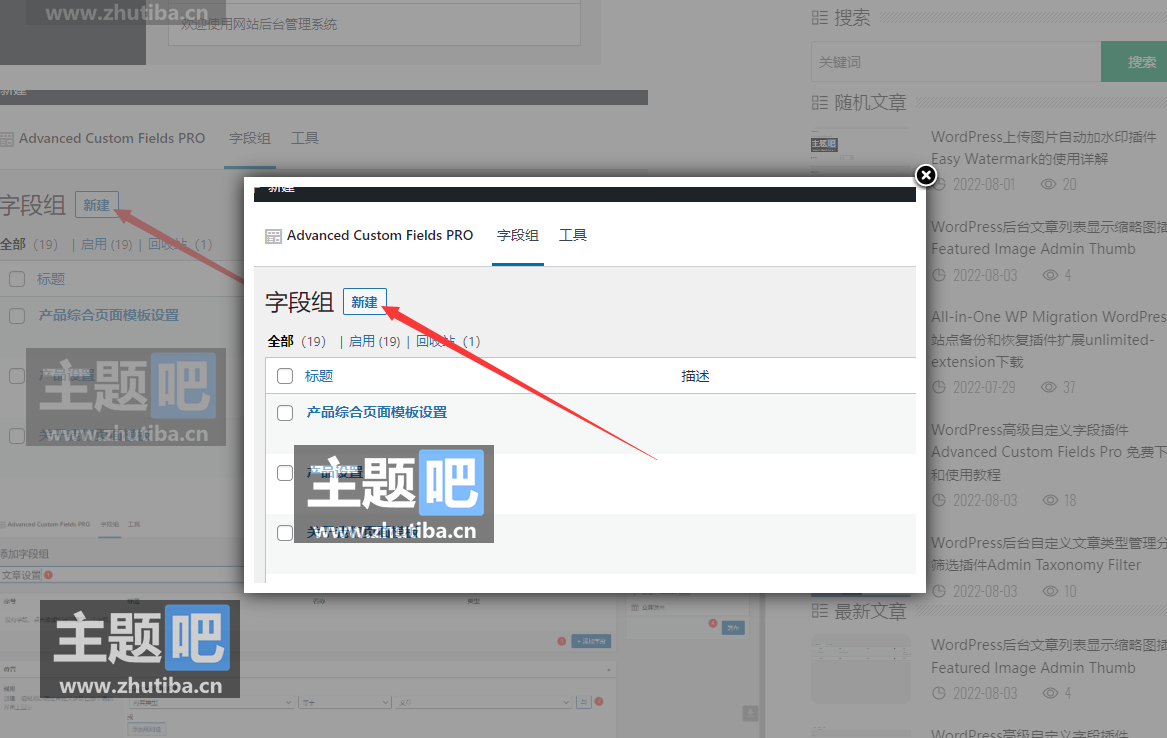Open the third rule value dropdown

pyautogui.click(x=484, y=702)
